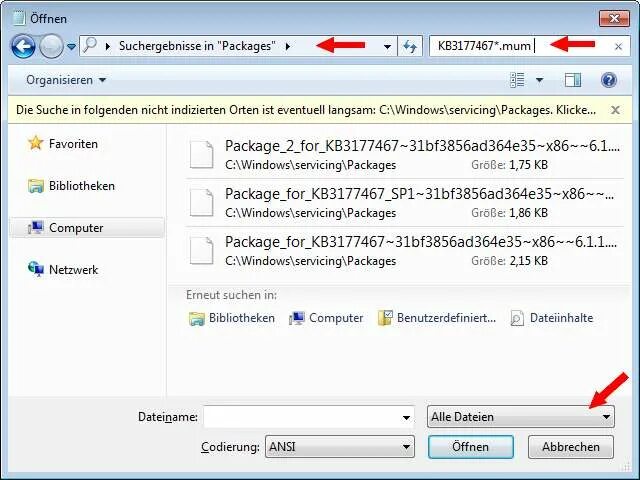Close the Öffnen dialog window

(x=614, y=18)
